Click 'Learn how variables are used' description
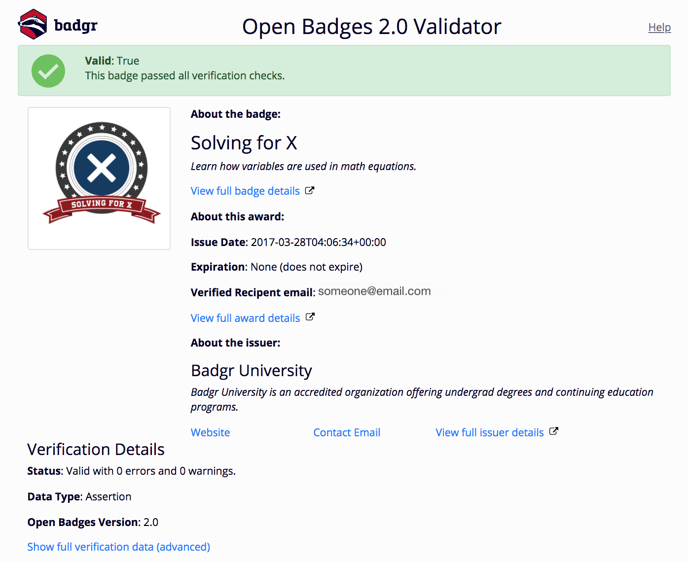The image size is (688, 562). click(x=303, y=166)
